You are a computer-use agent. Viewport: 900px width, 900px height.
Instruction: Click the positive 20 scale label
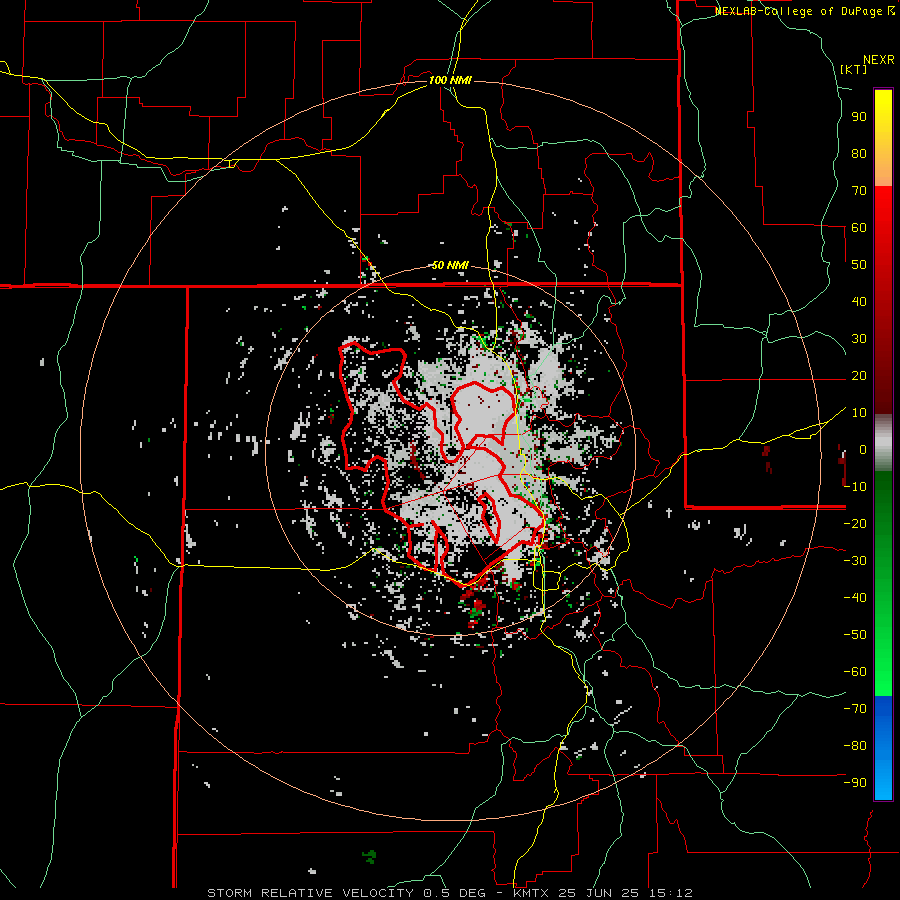(x=859, y=376)
